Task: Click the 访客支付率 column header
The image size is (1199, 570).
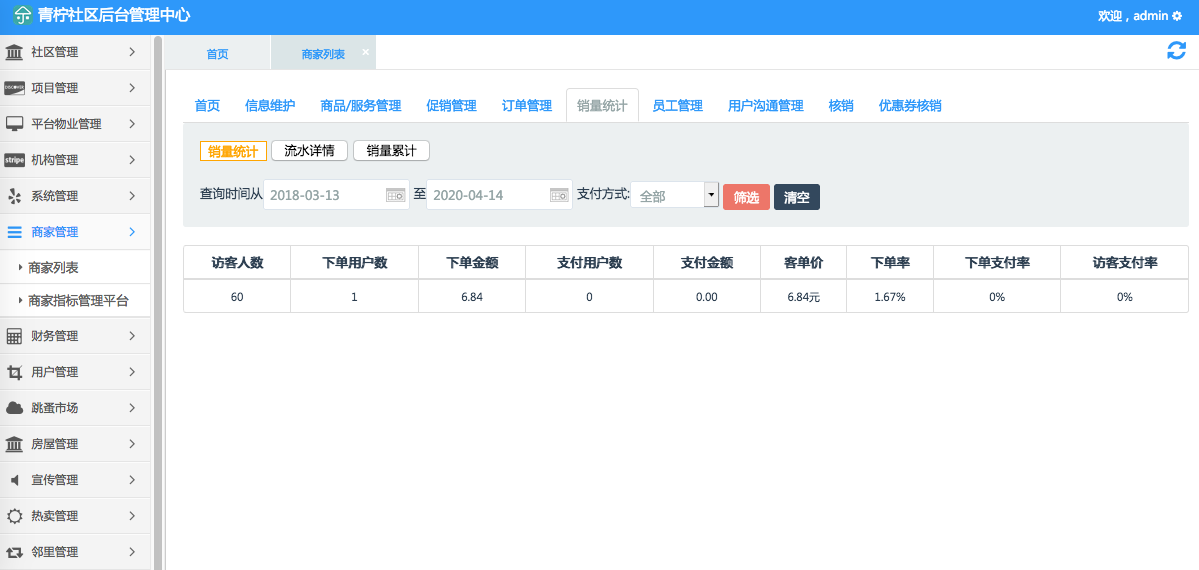Action: tap(1124, 262)
